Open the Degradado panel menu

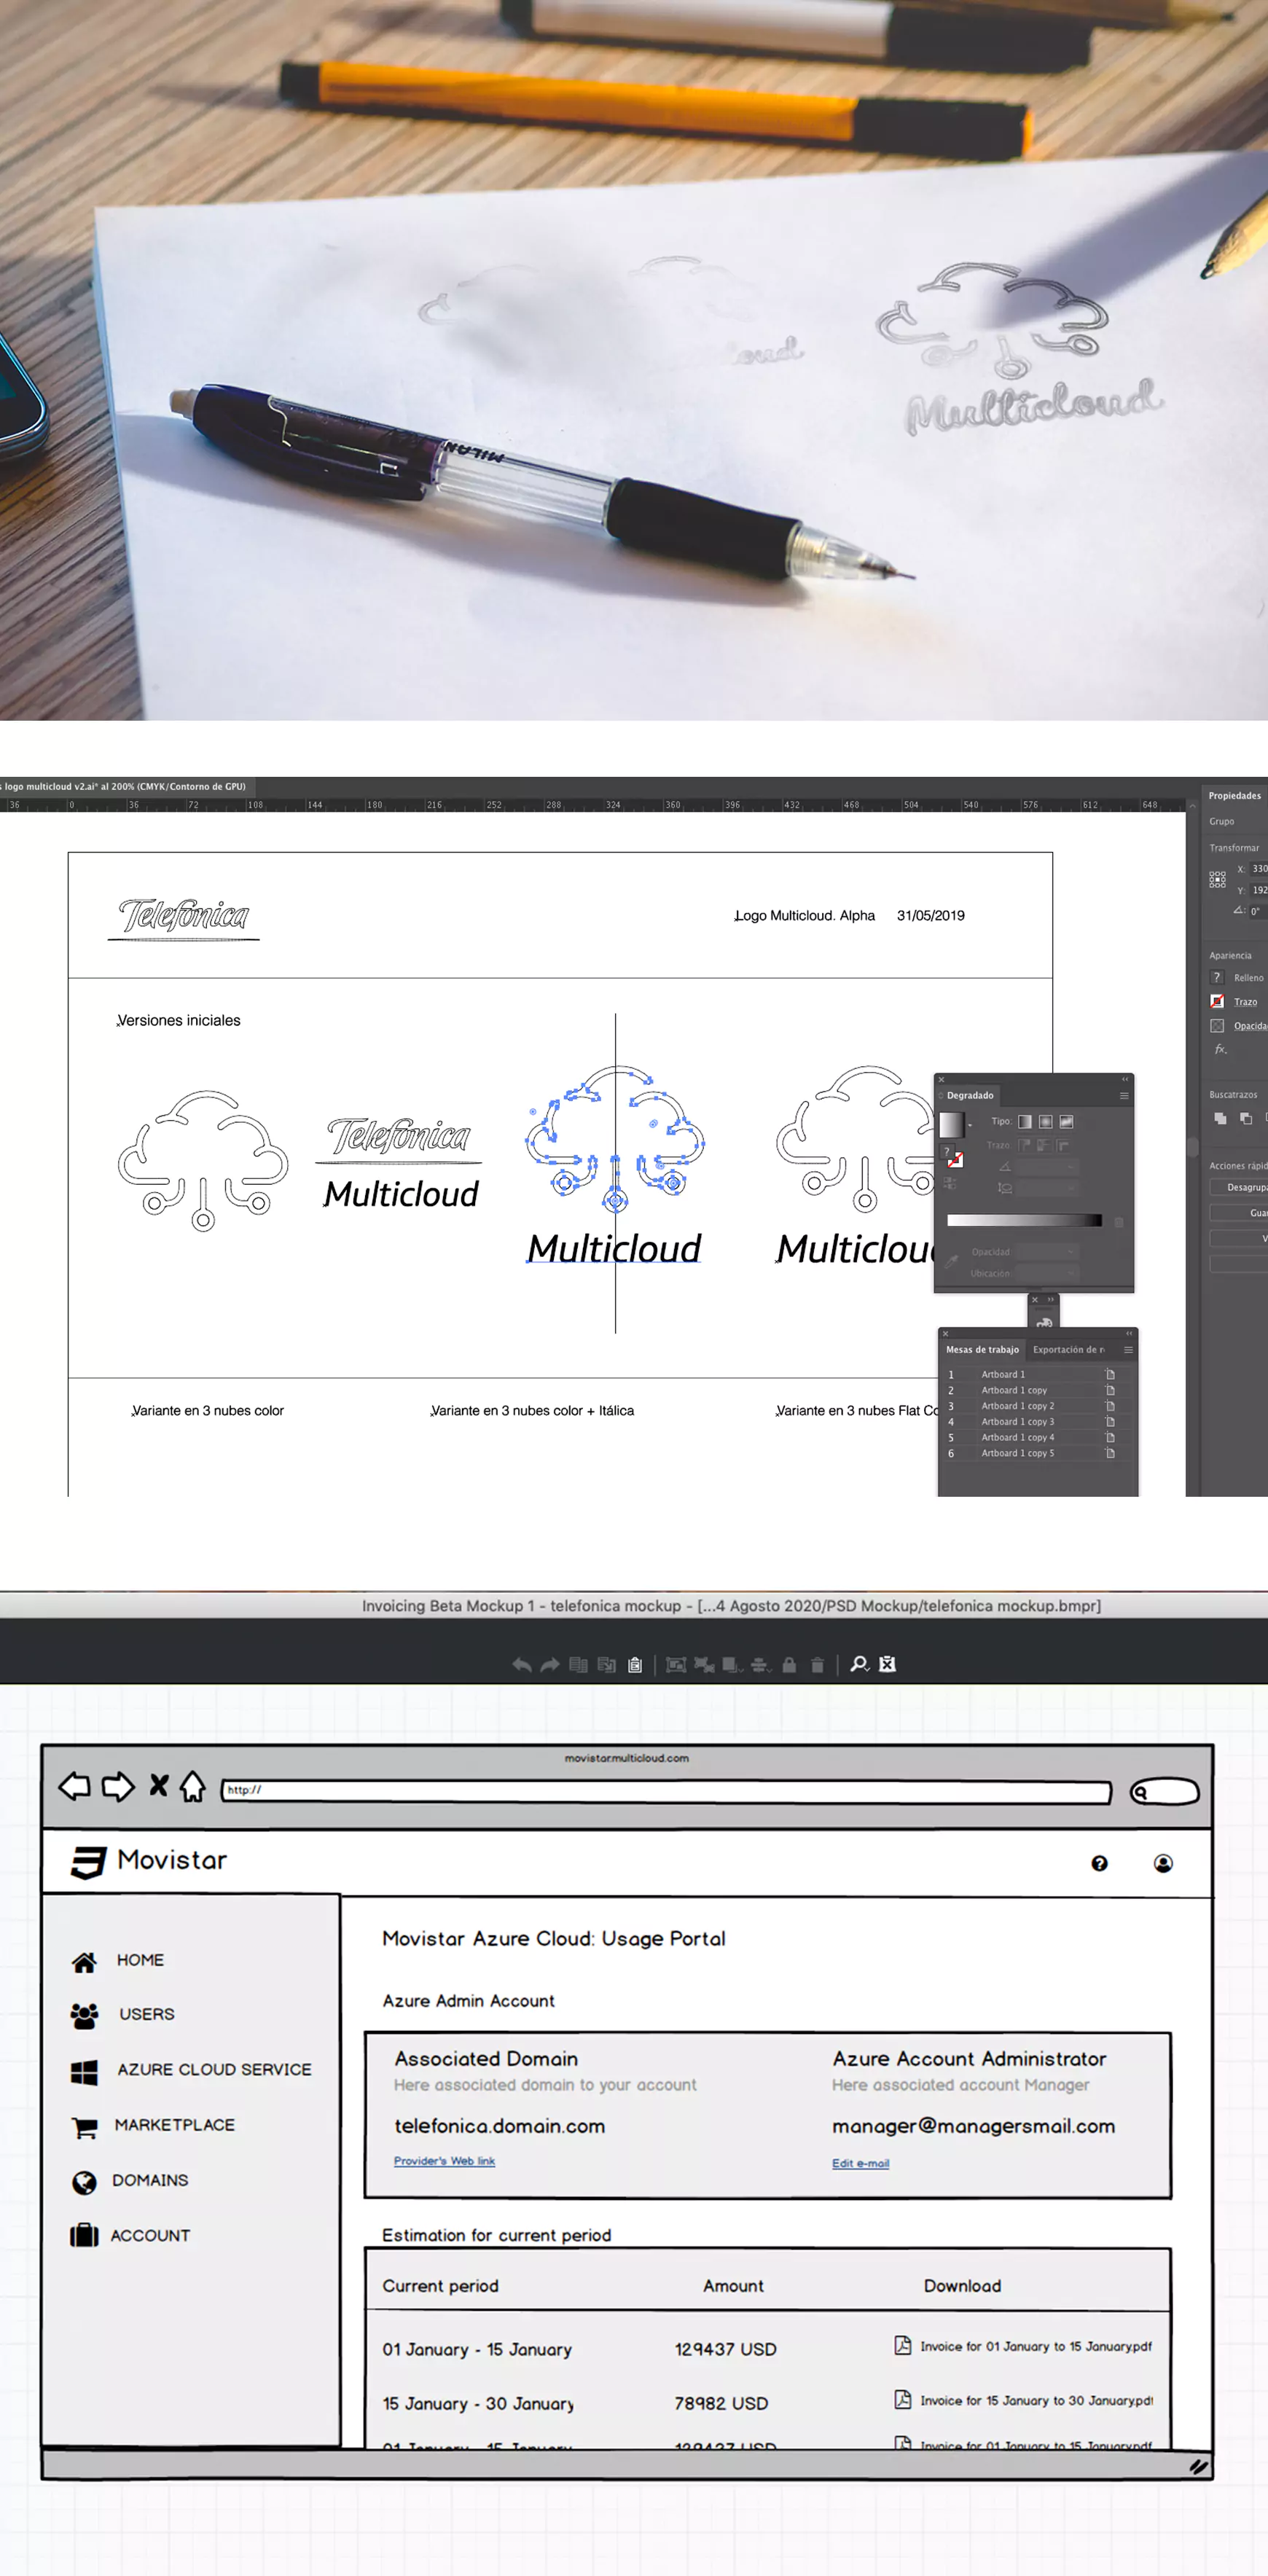1124,1095
